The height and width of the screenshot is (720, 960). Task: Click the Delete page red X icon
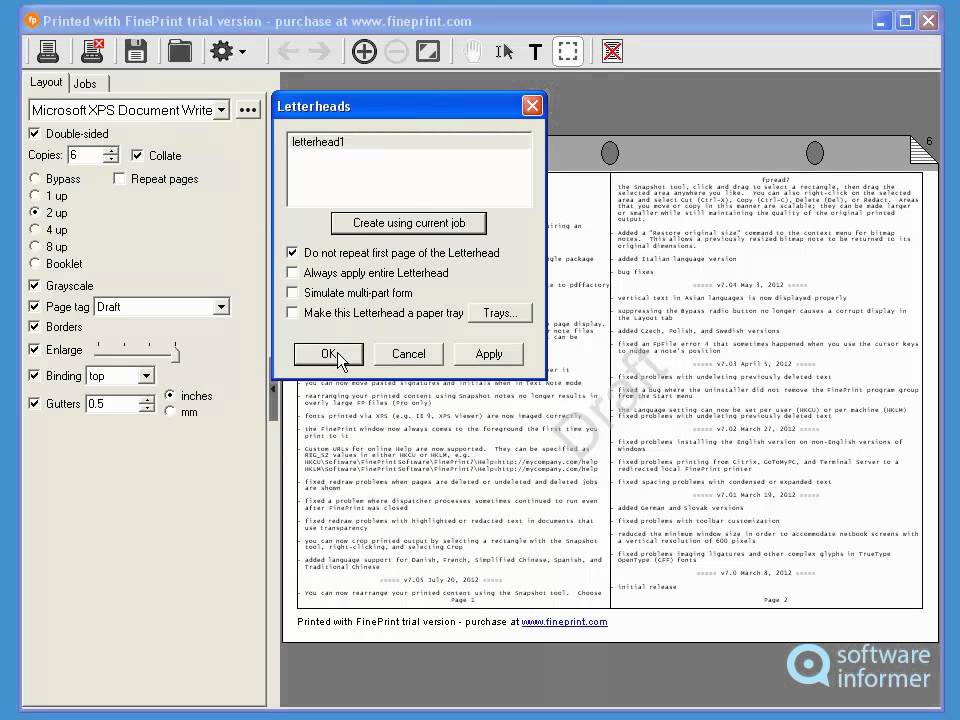click(x=612, y=51)
